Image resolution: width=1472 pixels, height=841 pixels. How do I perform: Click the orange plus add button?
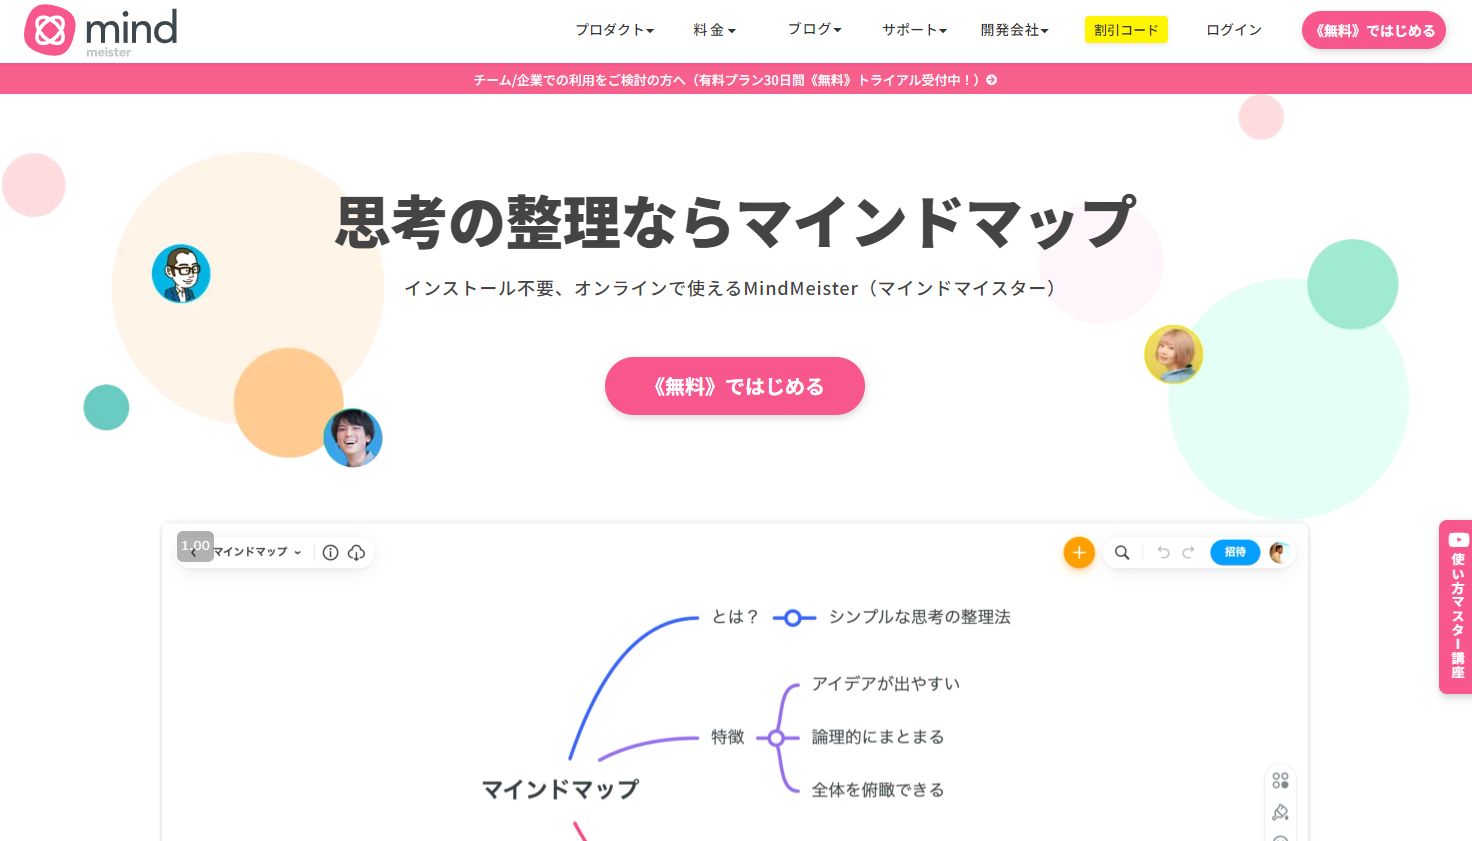coord(1079,552)
